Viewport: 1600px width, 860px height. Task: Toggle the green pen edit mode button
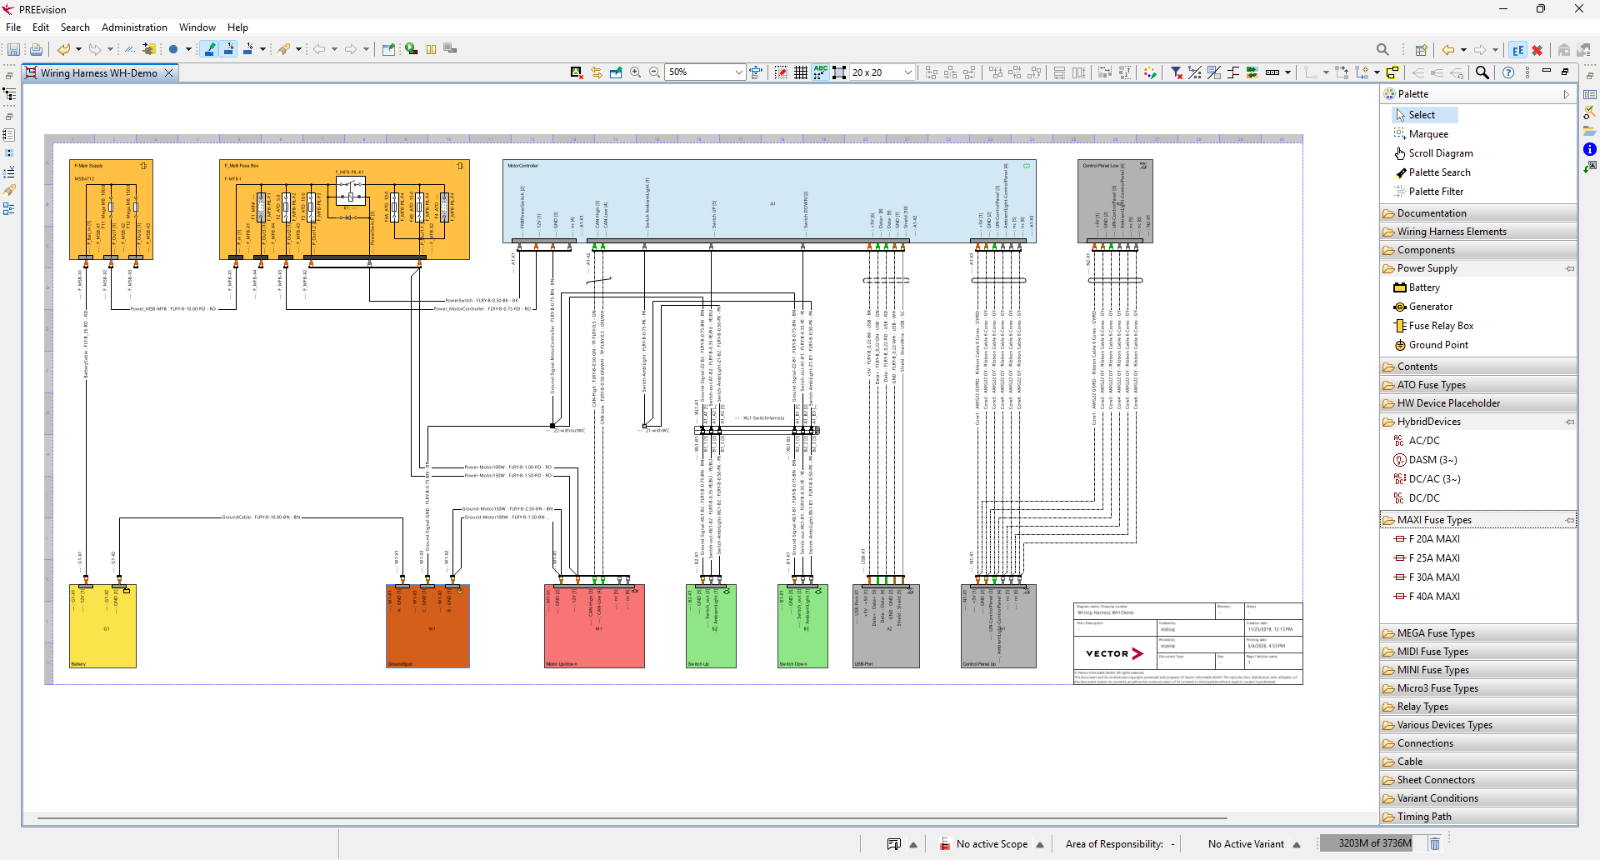coord(209,49)
